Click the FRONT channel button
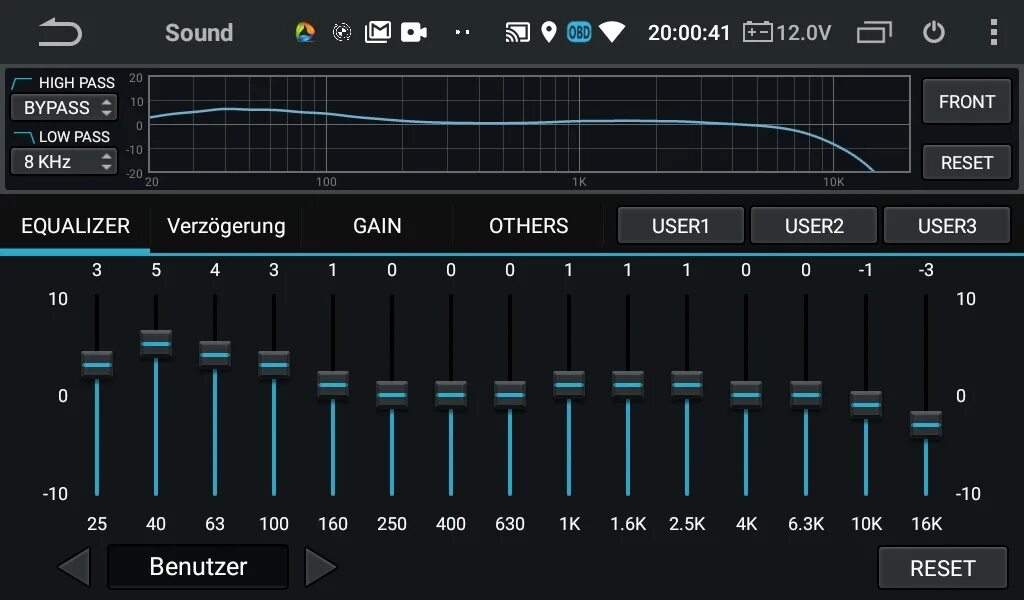 [x=967, y=102]
